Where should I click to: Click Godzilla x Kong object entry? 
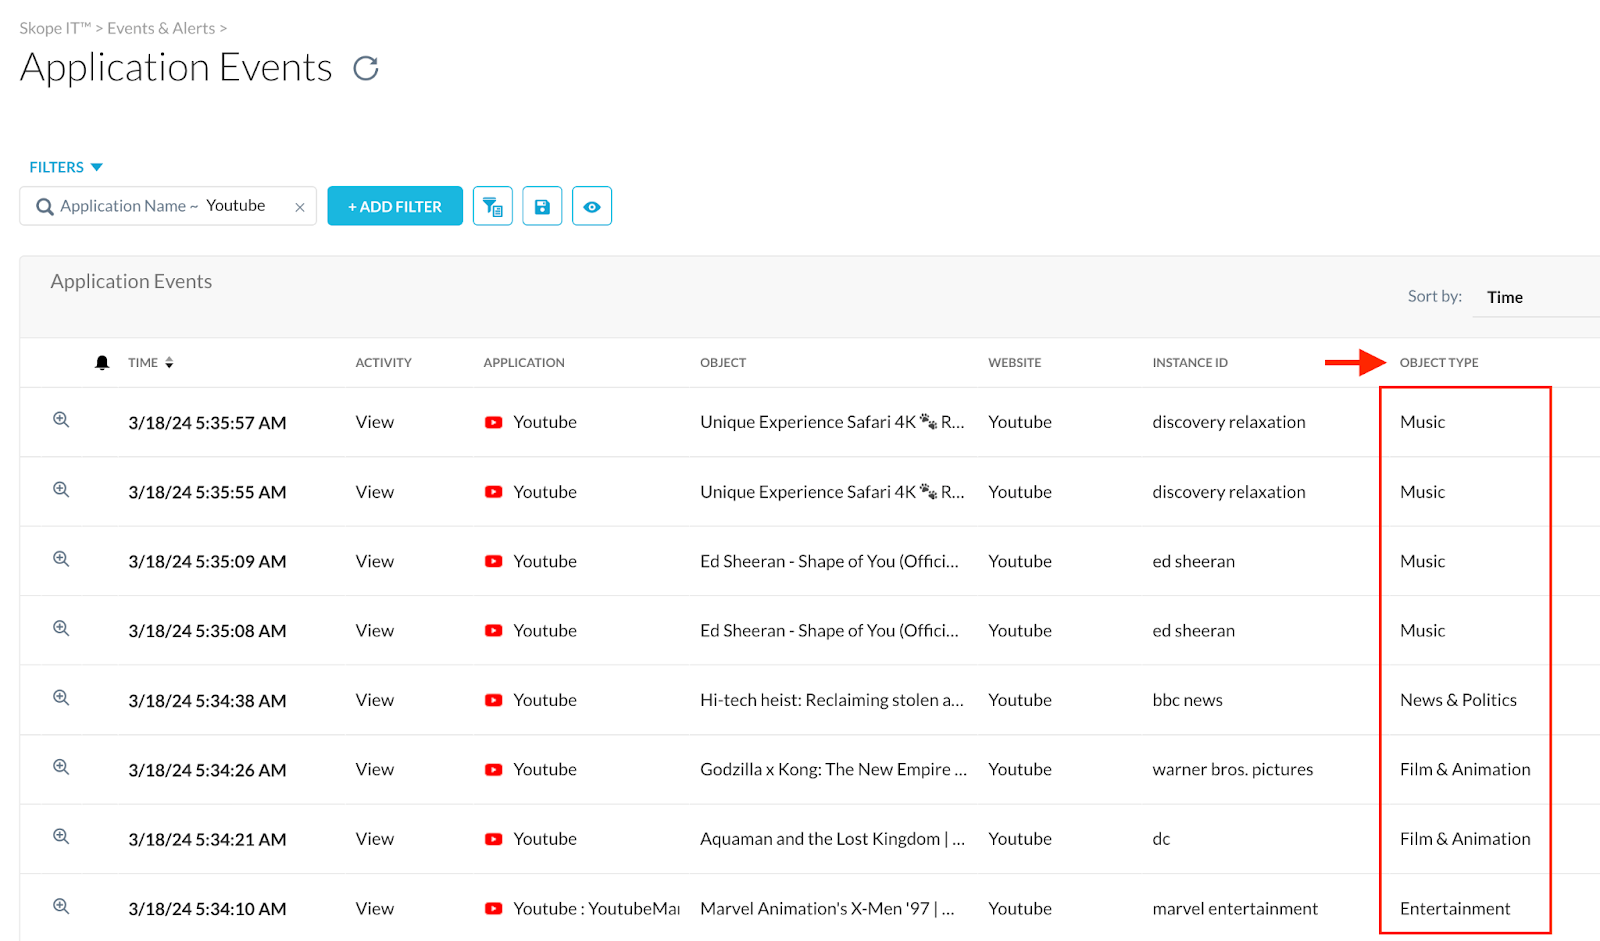(833, 769)
